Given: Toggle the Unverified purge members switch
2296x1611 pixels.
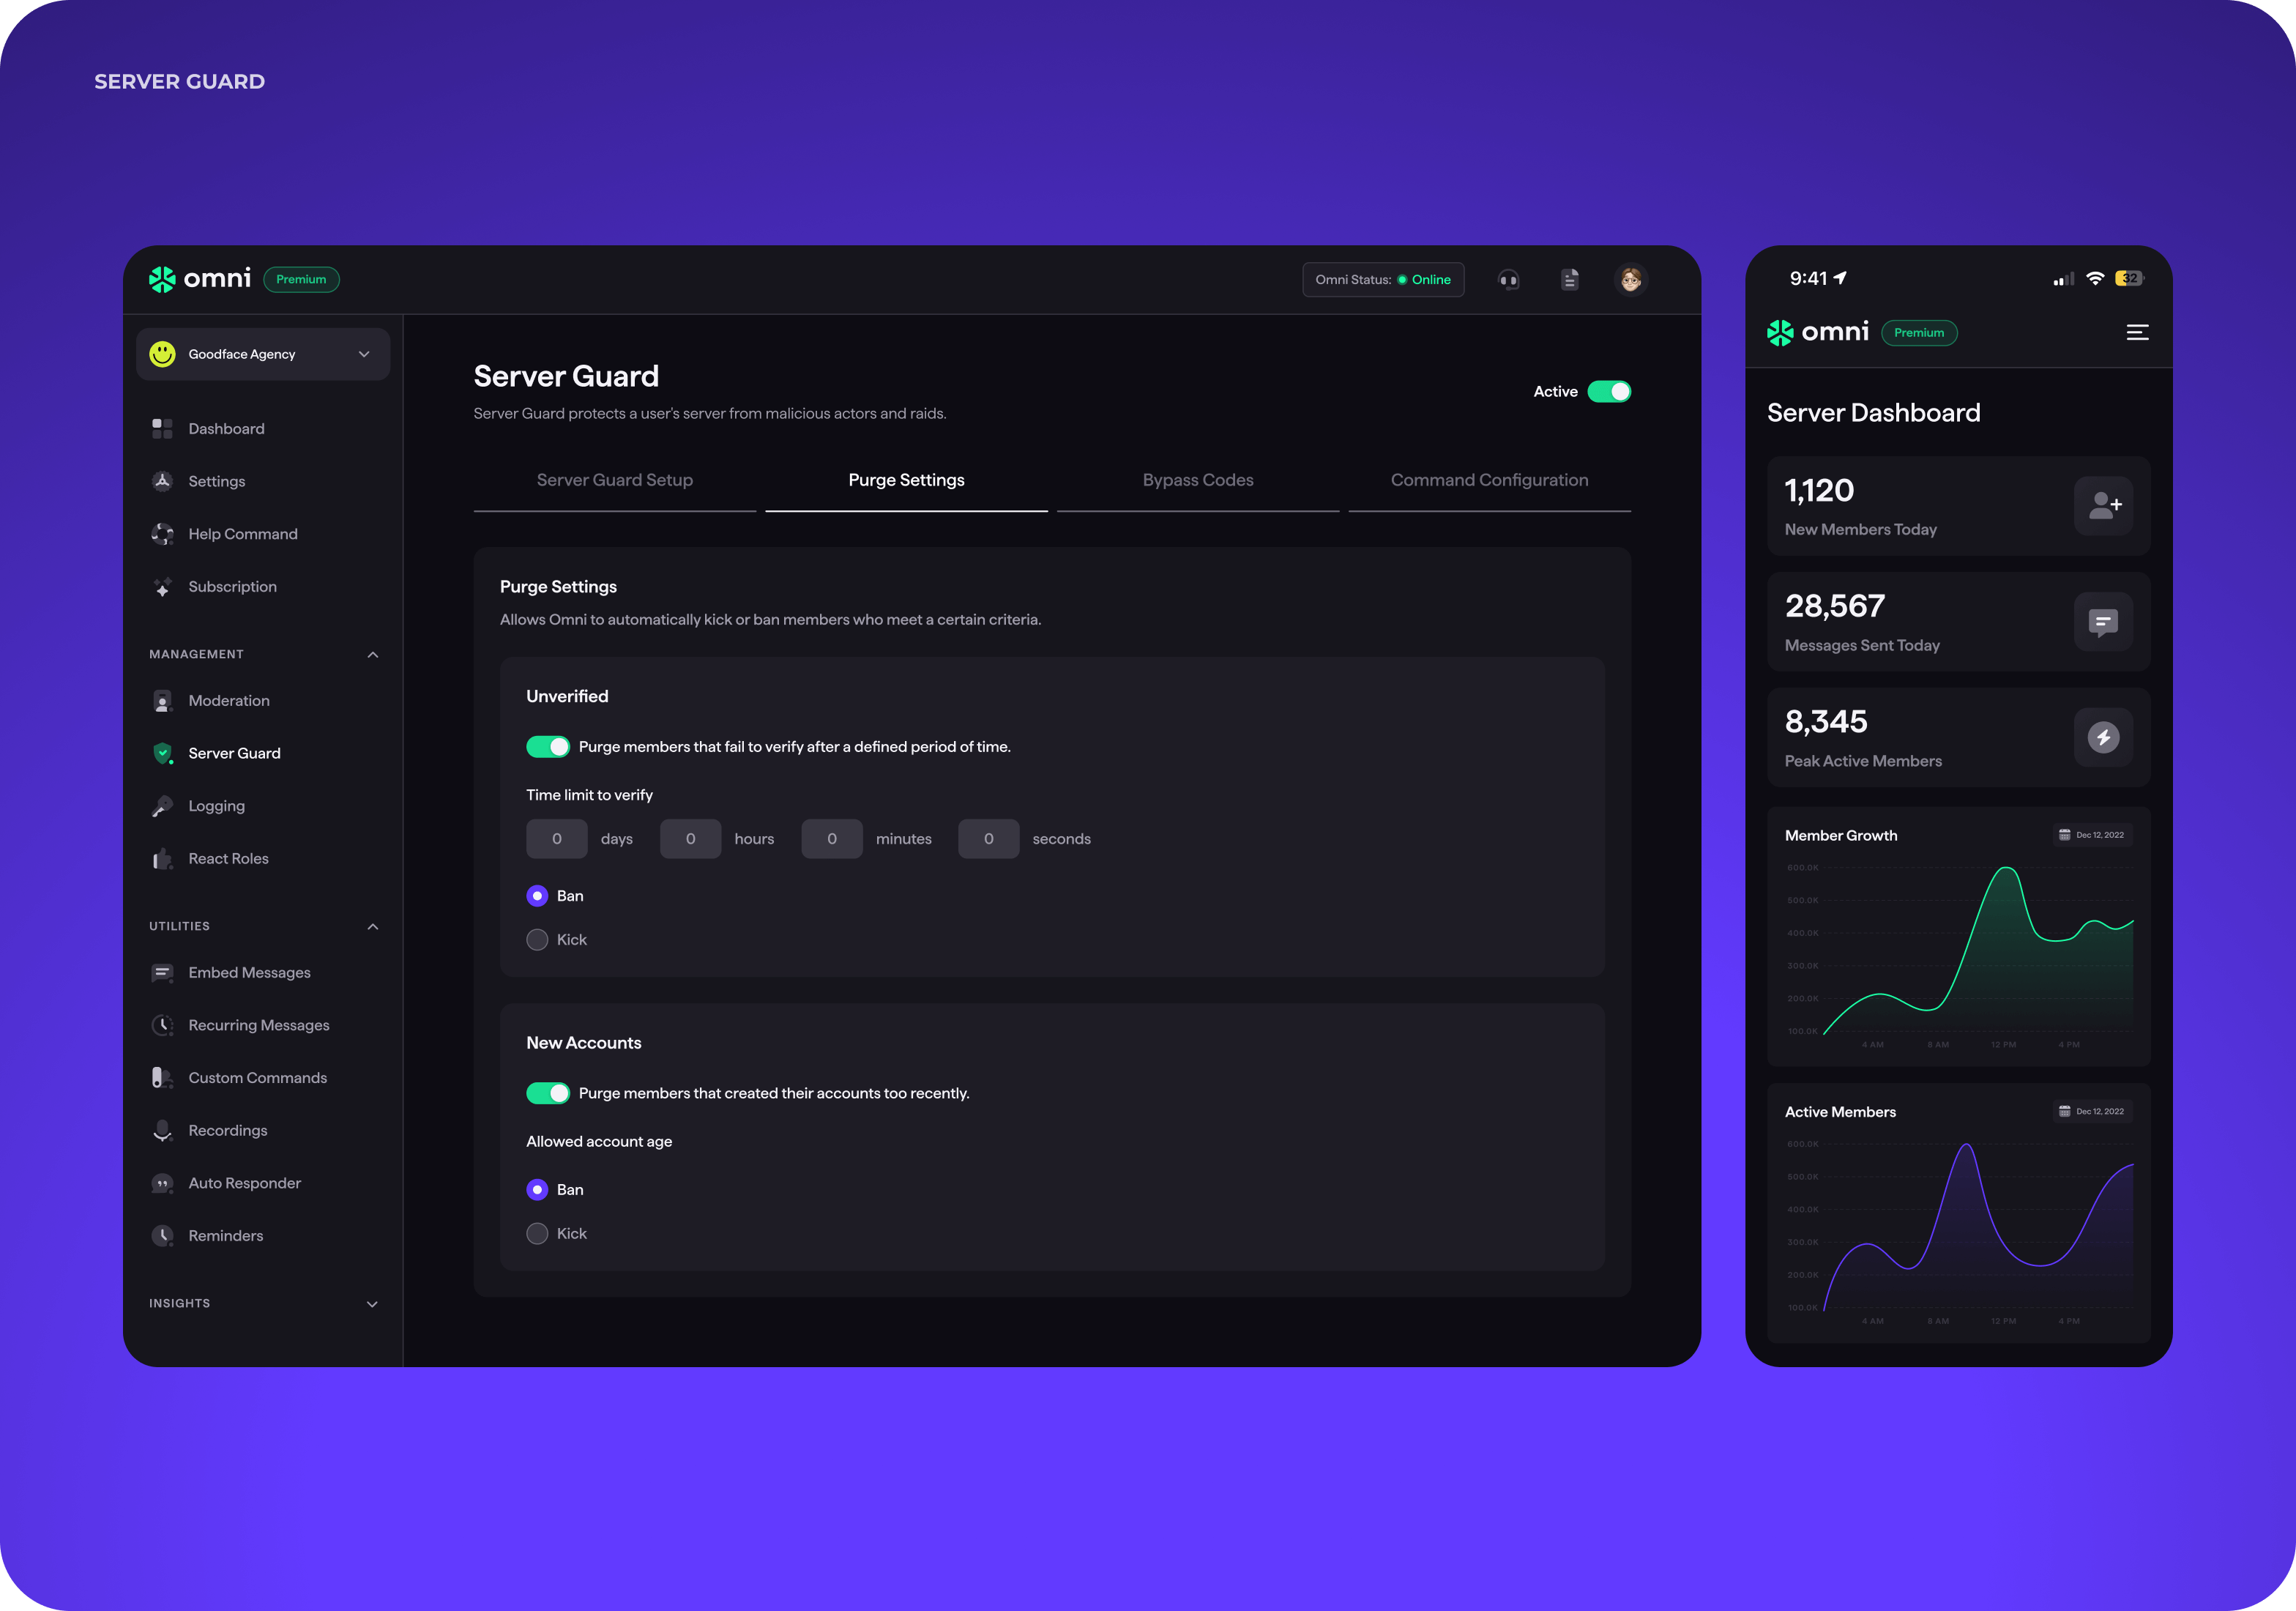Looking at the screenshot, I should (x=546, y=745).
